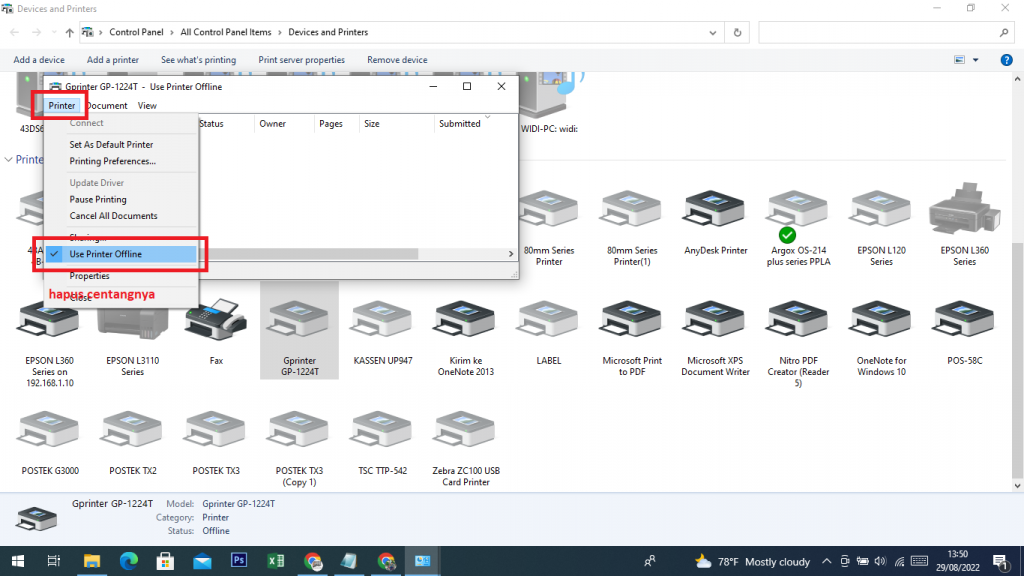This screenshot has height=576, width=1024.
Task: Select Microsoft XPS Document Writer
Action: 714,338
